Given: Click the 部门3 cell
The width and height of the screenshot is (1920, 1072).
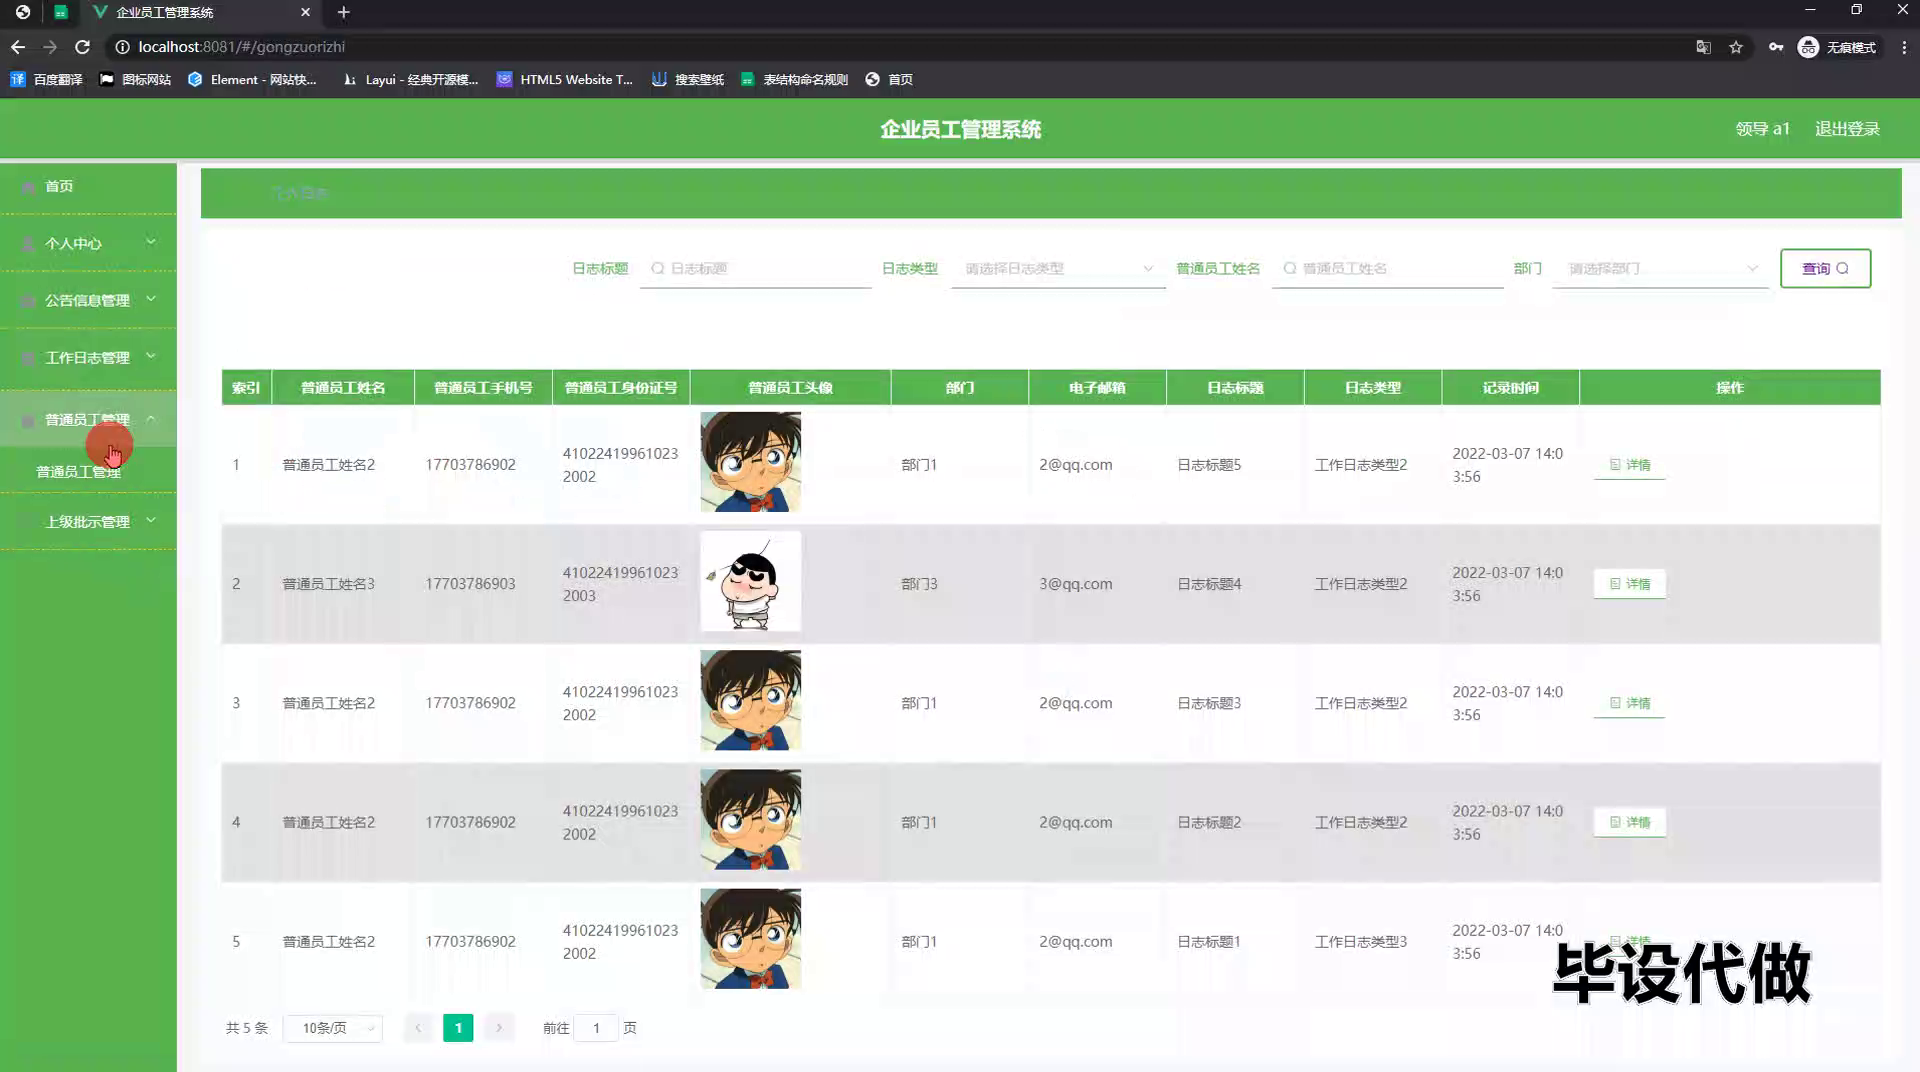Looking at the screenshot, I should click(919, 584).
